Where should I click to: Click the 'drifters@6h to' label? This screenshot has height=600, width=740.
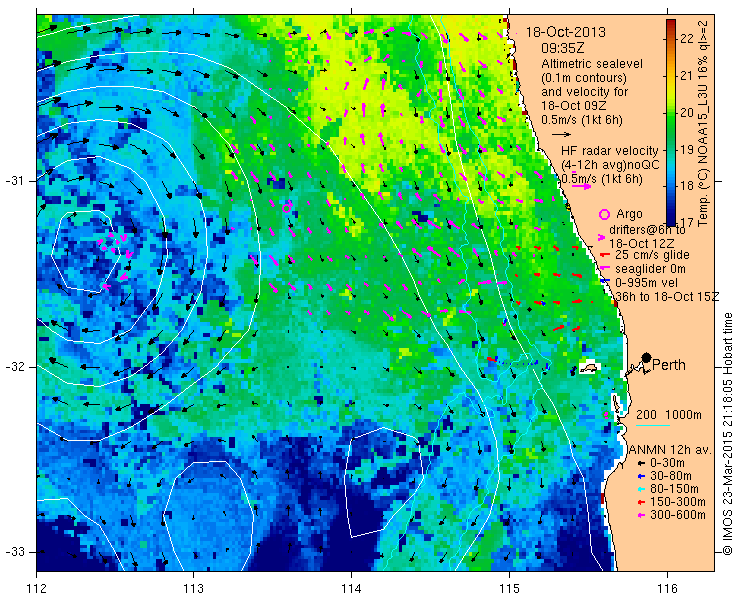[x=647, y=230]
